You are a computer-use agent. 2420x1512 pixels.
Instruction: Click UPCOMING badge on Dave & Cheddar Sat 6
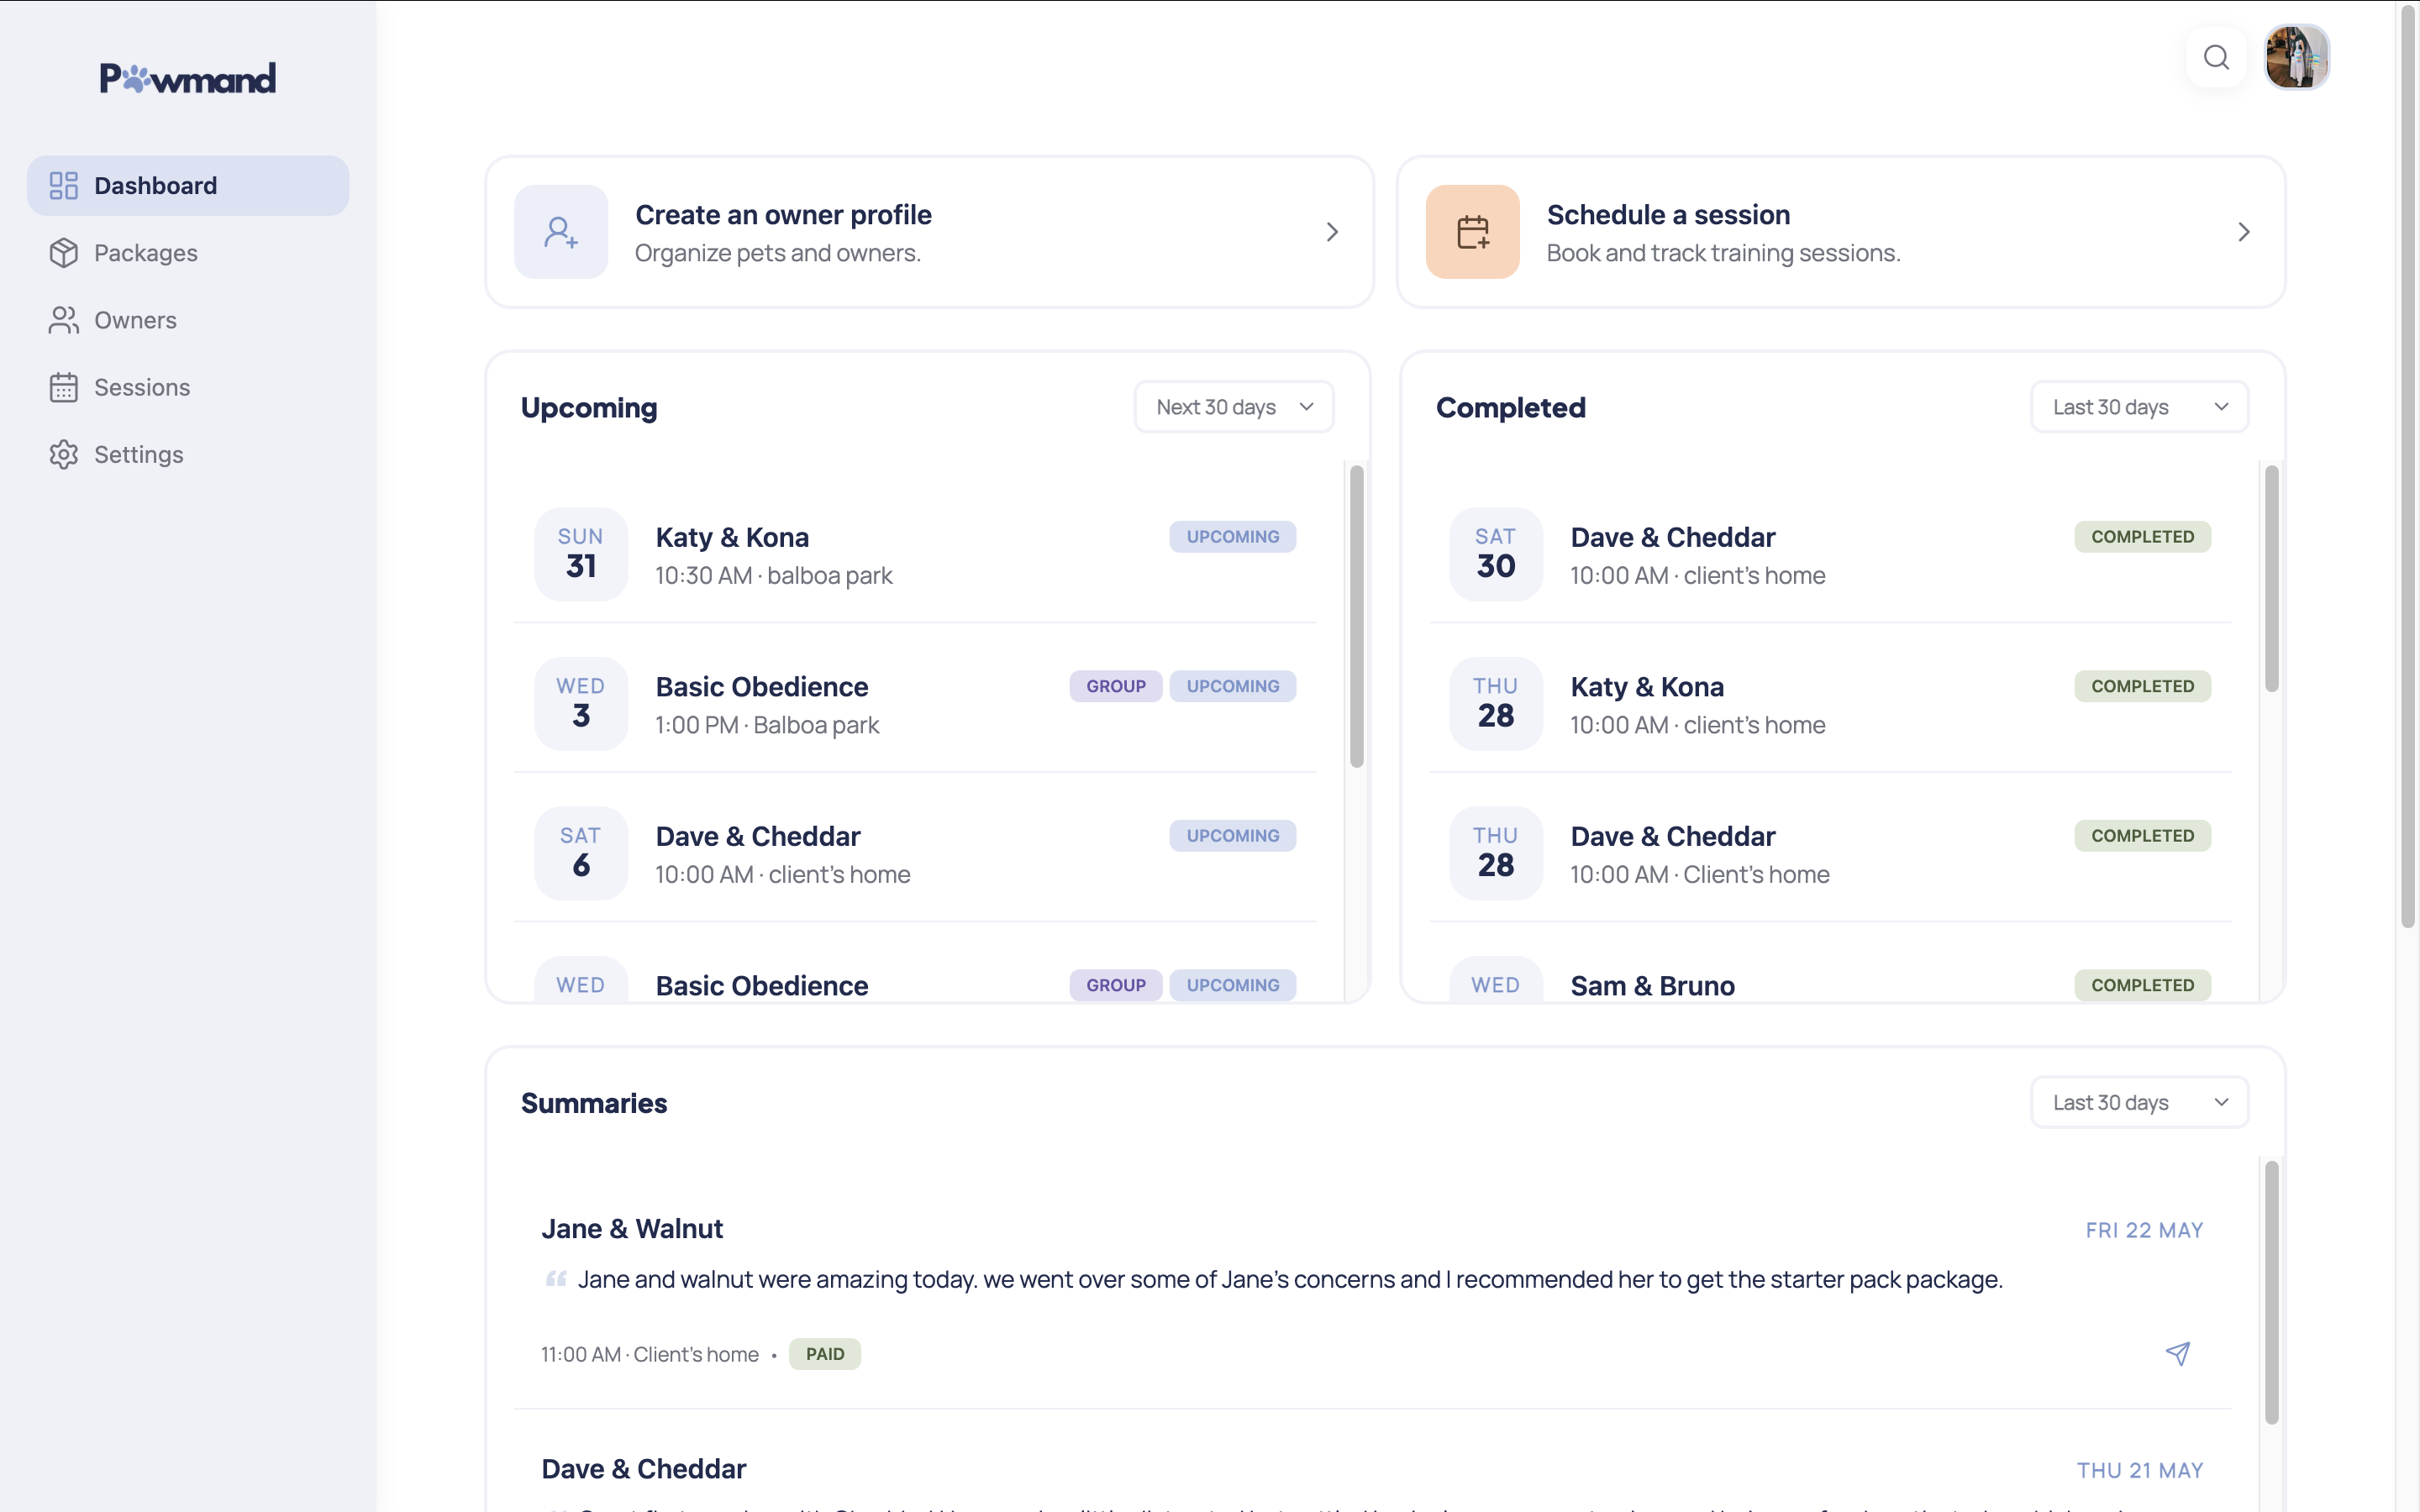(1232, 836)
